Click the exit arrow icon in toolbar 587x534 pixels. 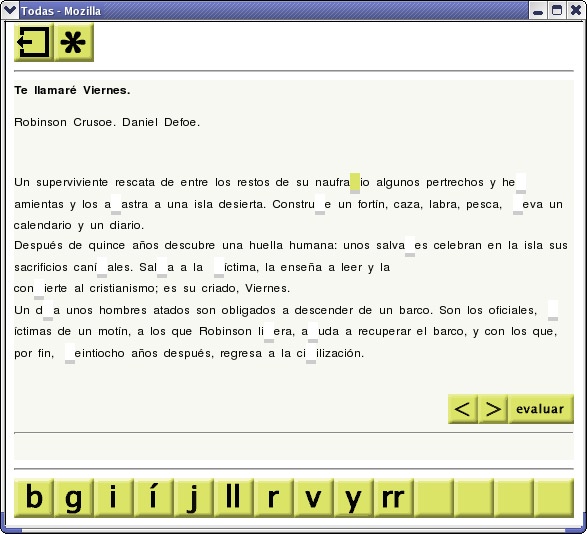(34, 42)
